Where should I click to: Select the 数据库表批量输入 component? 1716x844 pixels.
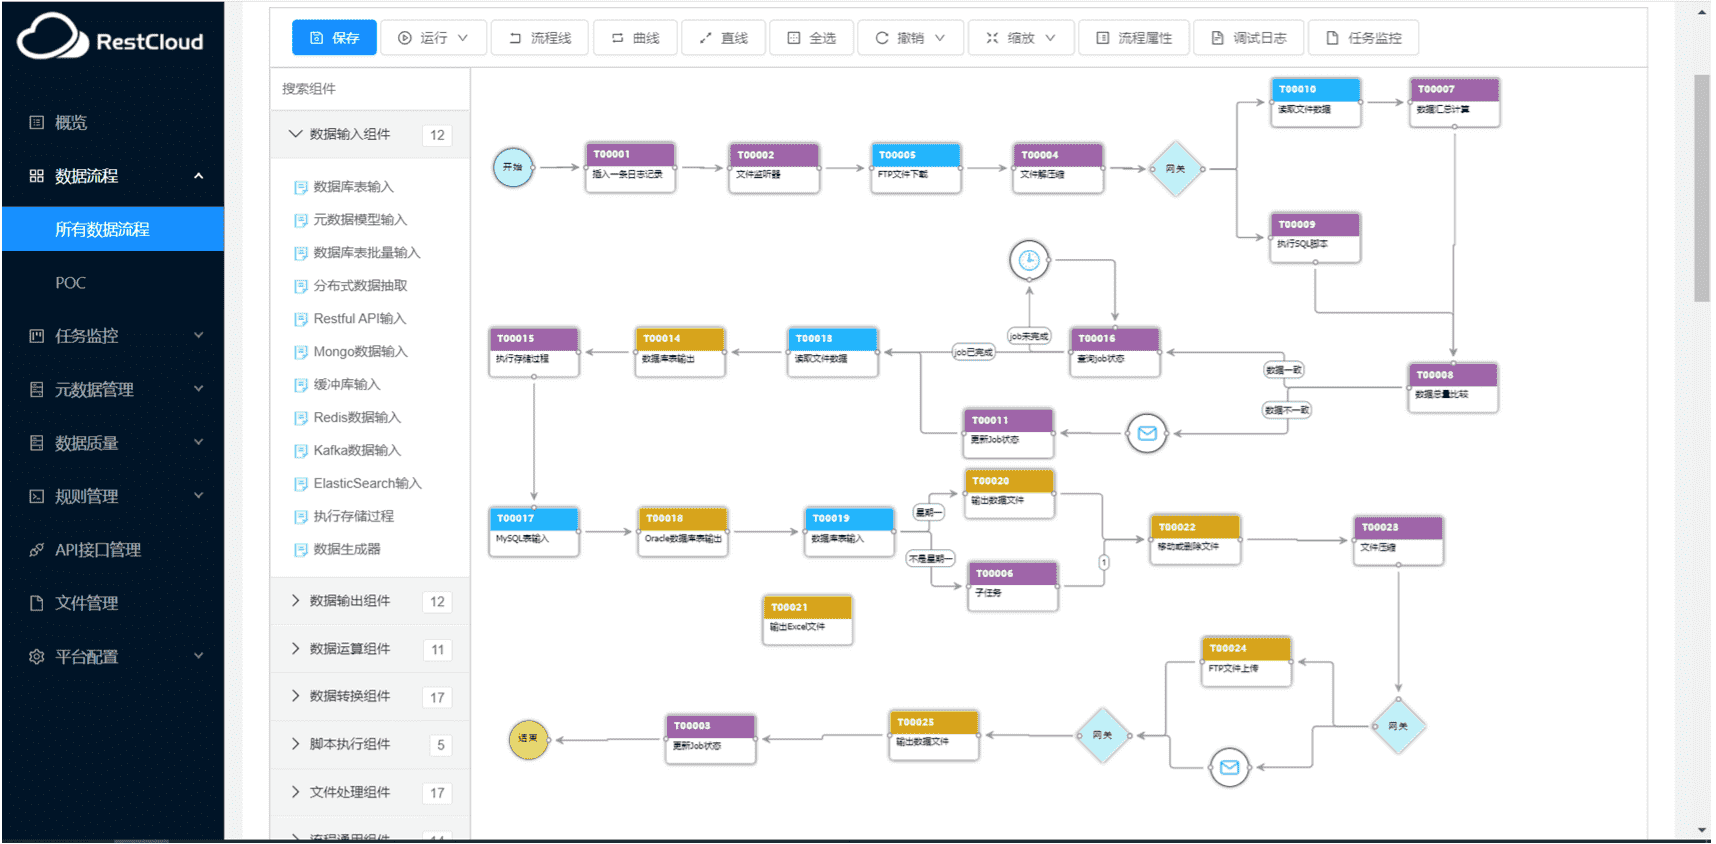click(357, 253)
